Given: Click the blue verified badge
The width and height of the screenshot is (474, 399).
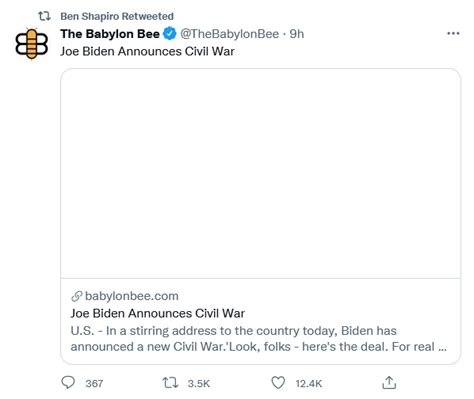Looking at the screenshot, I should 170,34.
